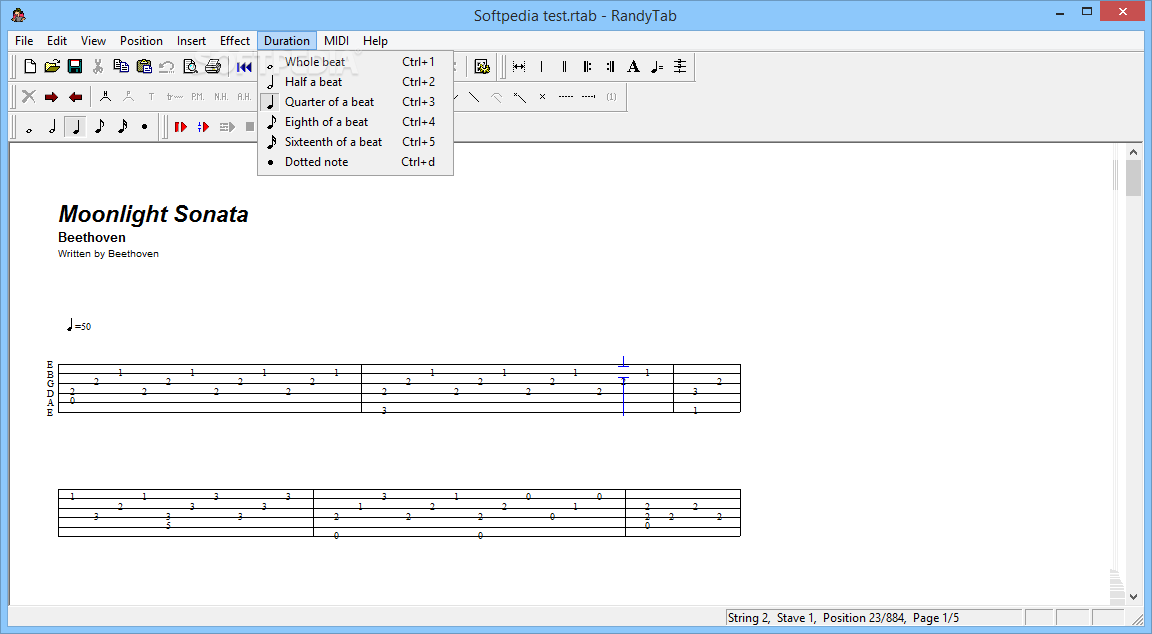1152x634 pixels.
Task: Click the red right arrow icon
Action: point(51,97)
